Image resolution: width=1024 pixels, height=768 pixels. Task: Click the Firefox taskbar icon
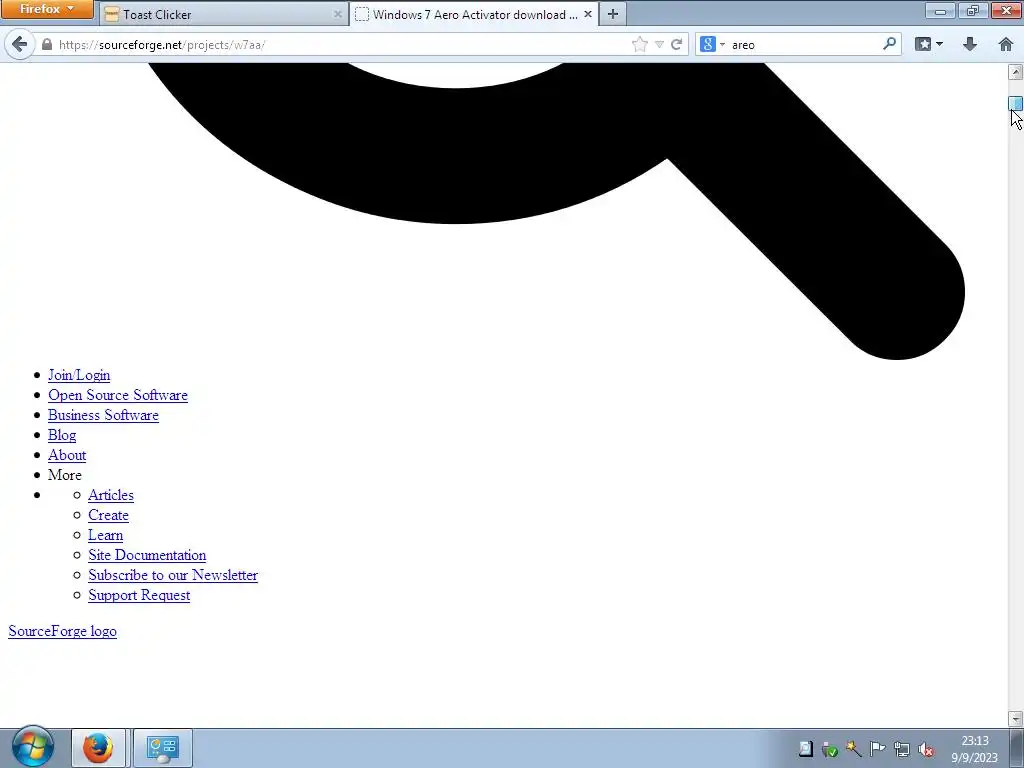click(98, 748)
